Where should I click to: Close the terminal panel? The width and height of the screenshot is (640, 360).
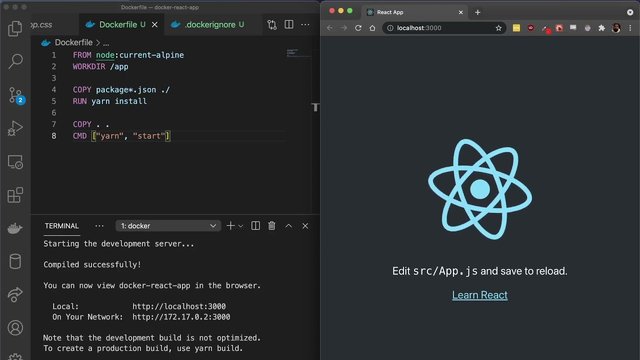pyautogui.click(x=305, y=226)
